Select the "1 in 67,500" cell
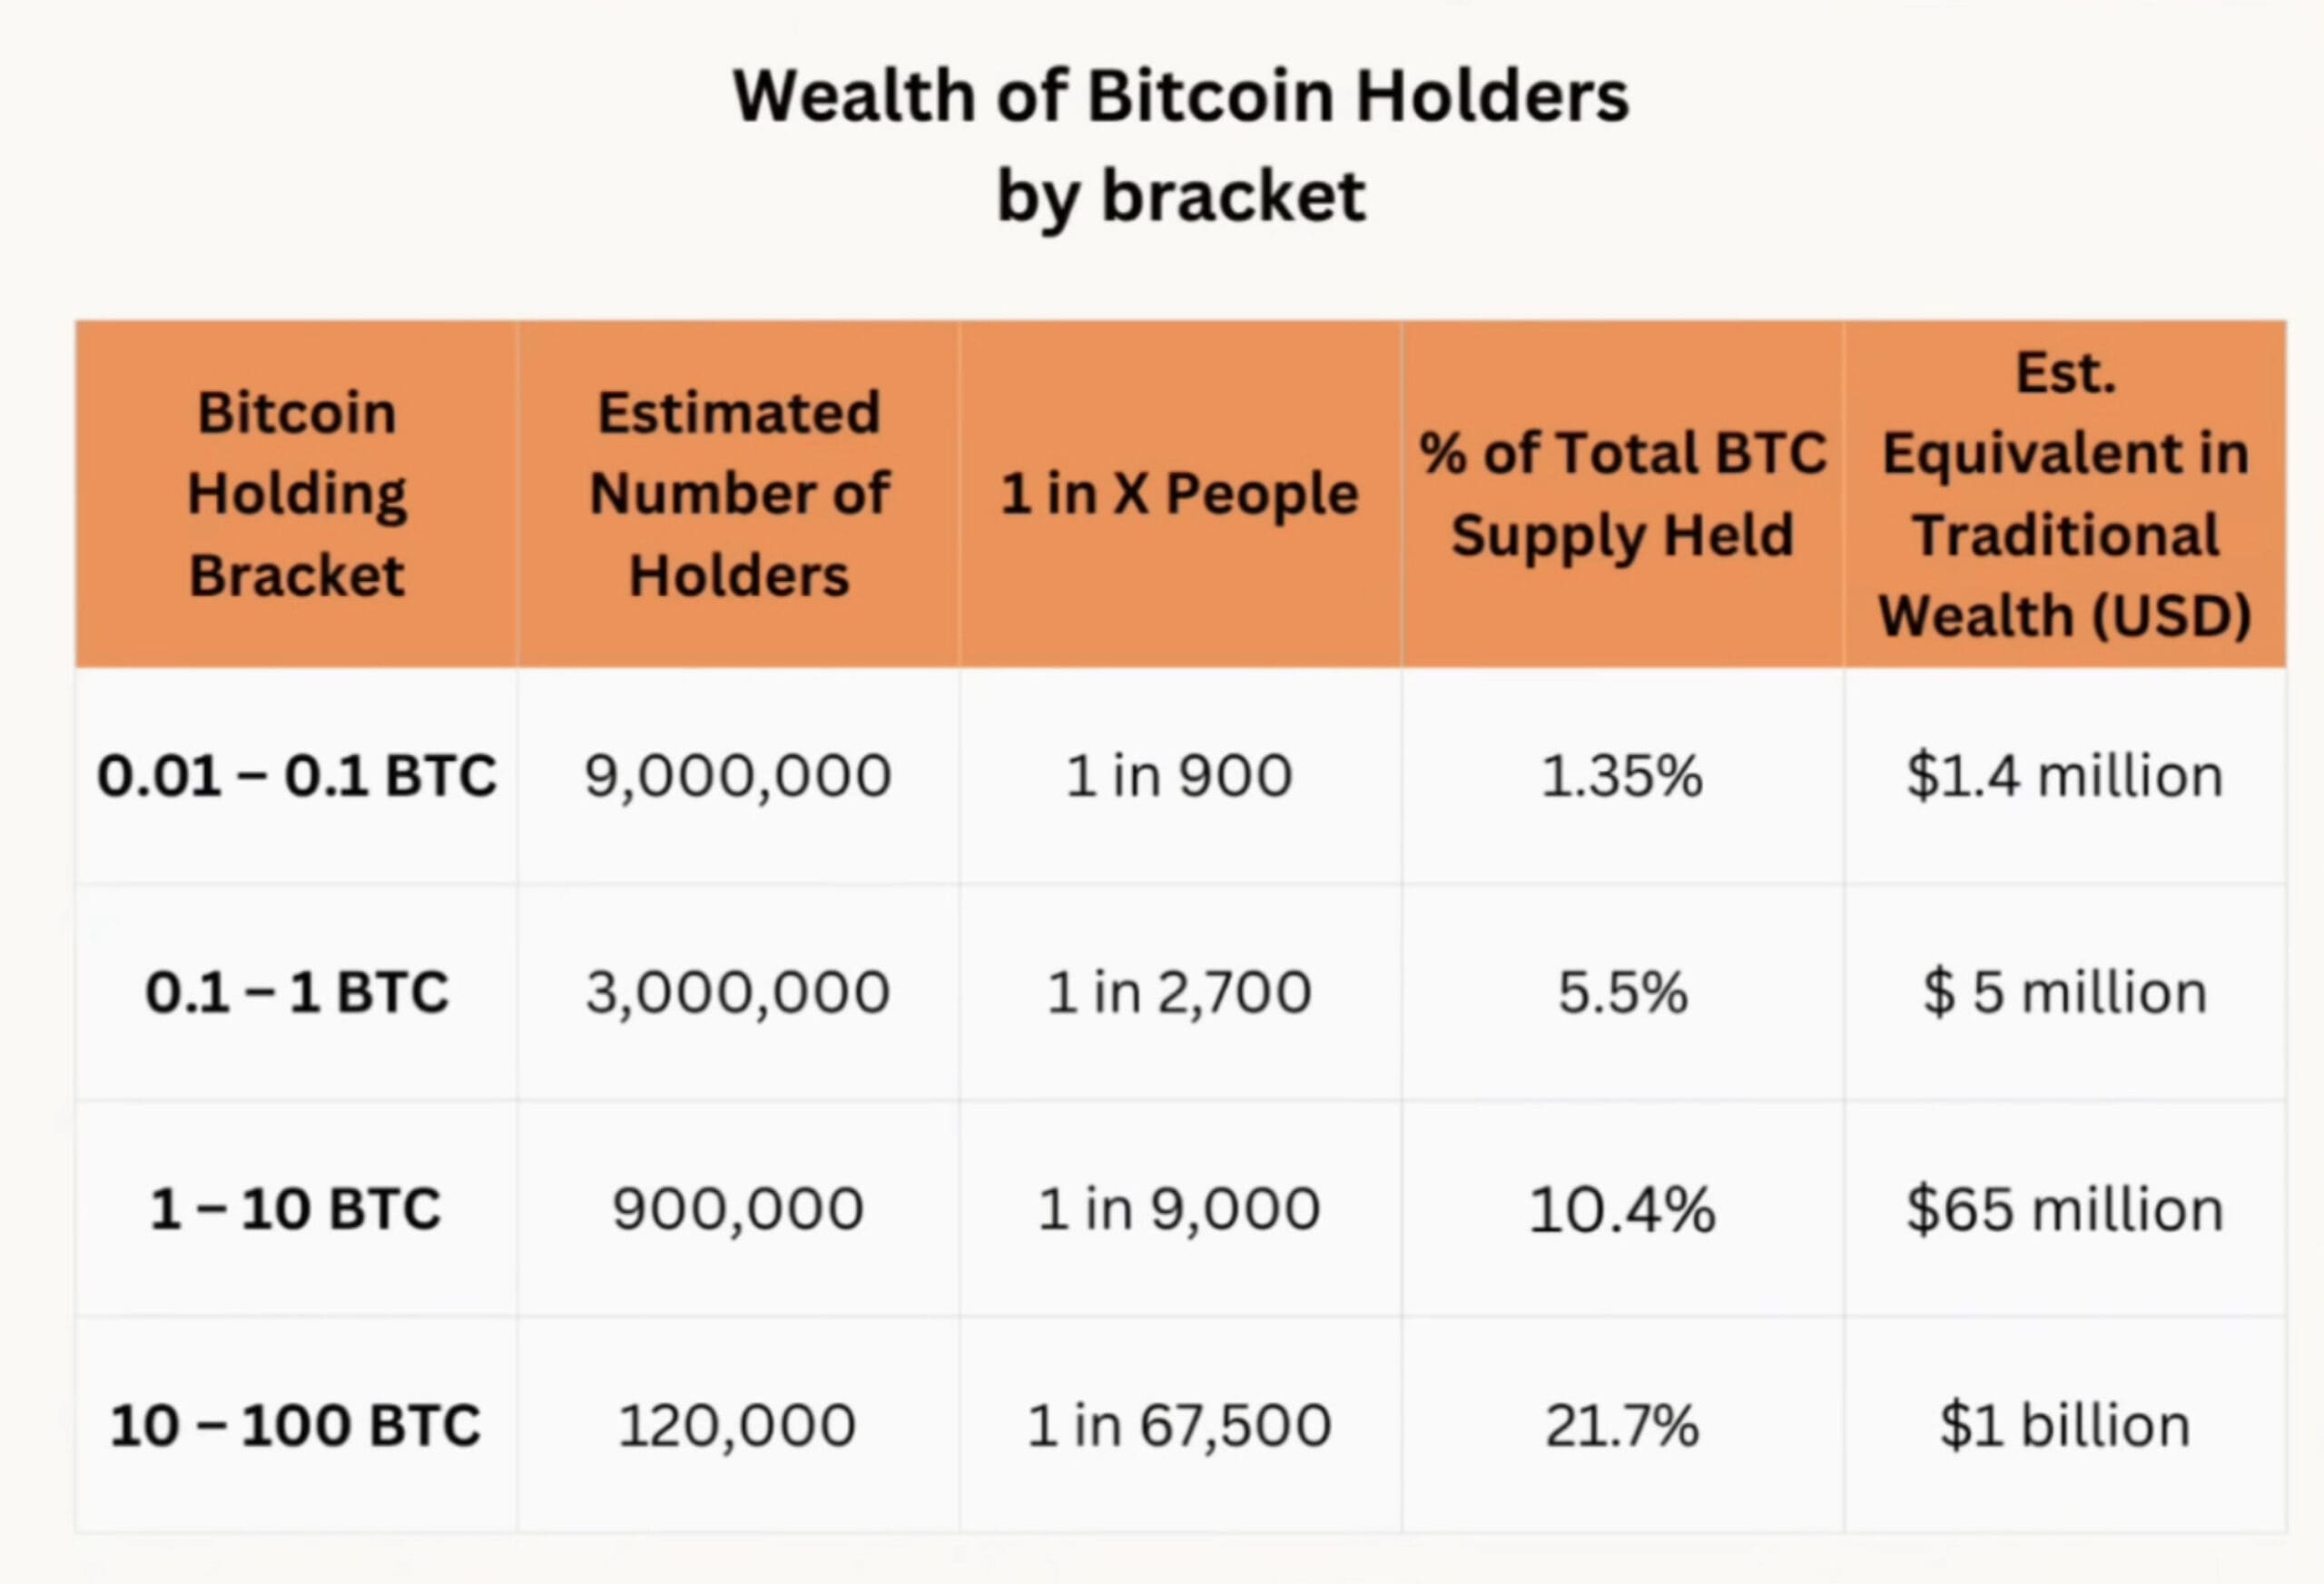Screen dimensions: 2324x1584 click(x=1179, y=1426)
